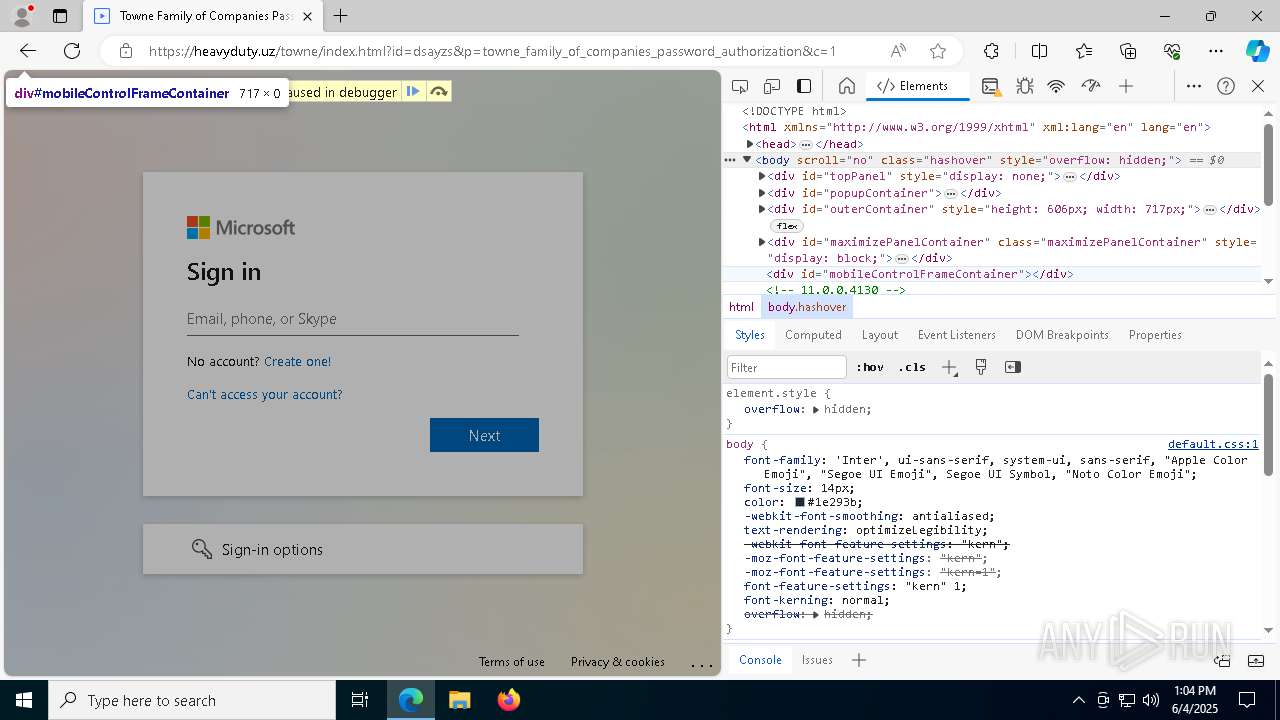
Task: Collapse the body element node
Action: pyautogui.click(x=747, y=160)
